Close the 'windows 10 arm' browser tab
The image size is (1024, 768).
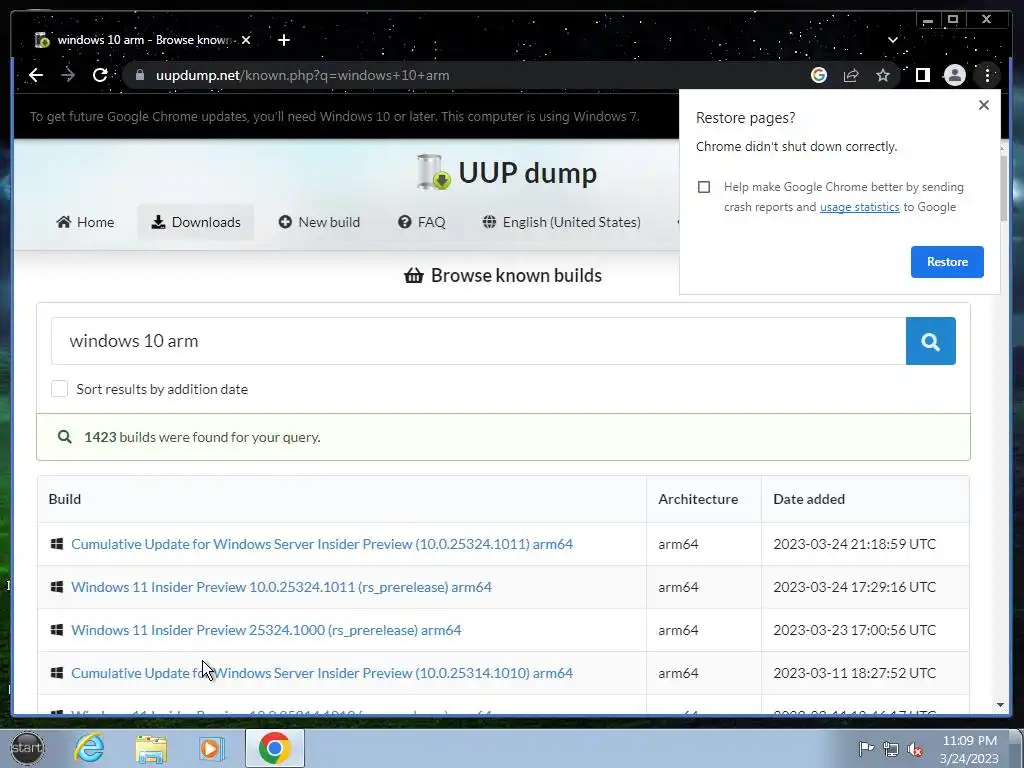coord(246,40)
